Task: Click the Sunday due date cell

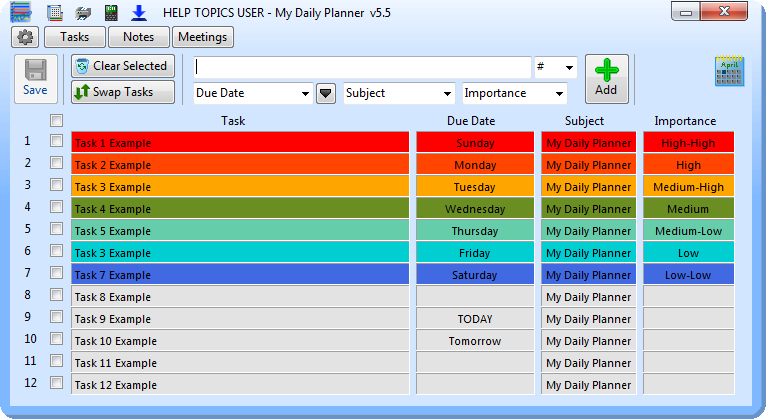Action: tap(475, 142)
